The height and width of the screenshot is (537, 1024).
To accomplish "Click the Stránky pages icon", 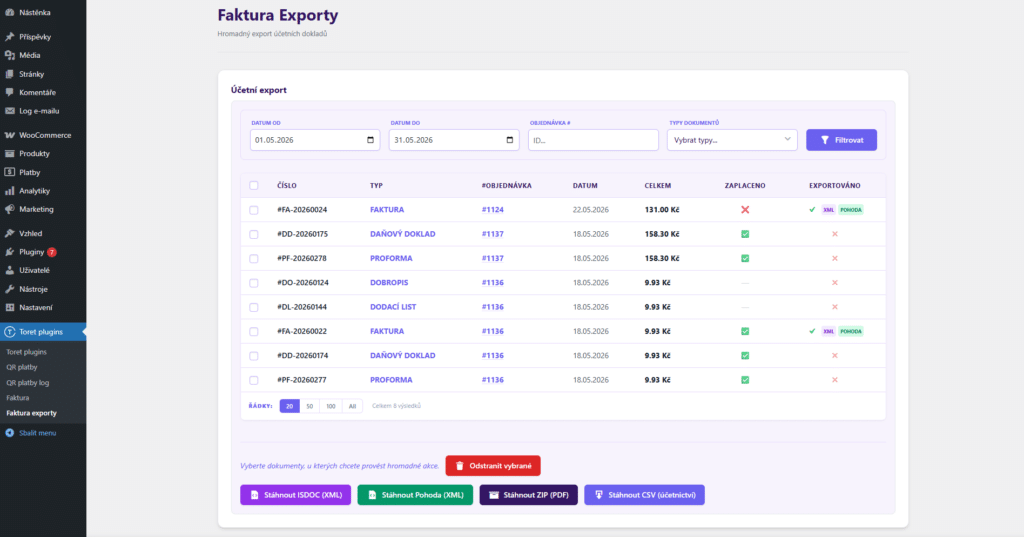I will coord(10,74).
